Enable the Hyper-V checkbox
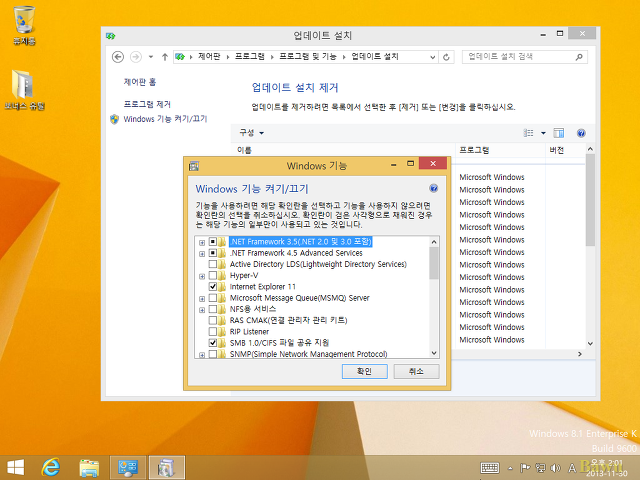Screen dimensions: 640x480 213,276
